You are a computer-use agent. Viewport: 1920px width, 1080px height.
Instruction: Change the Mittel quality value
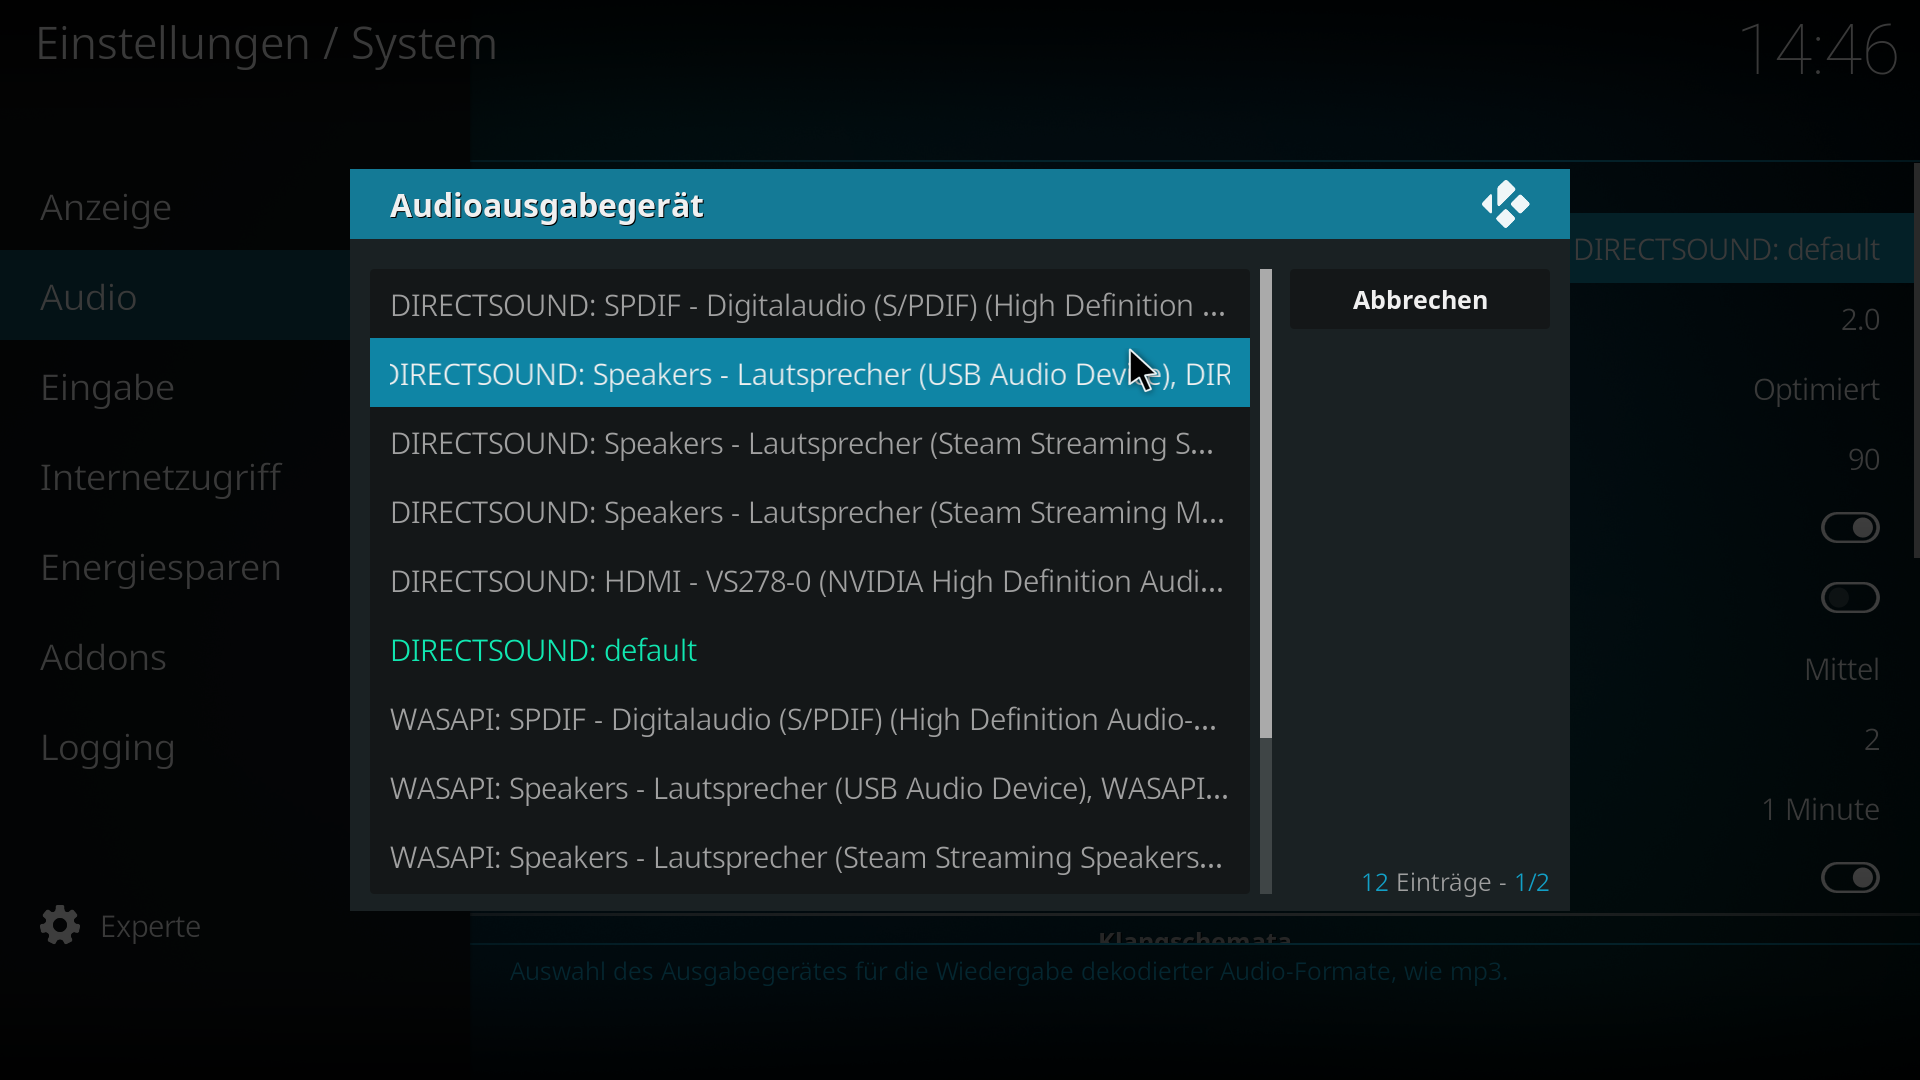(x=1842, y=668)
